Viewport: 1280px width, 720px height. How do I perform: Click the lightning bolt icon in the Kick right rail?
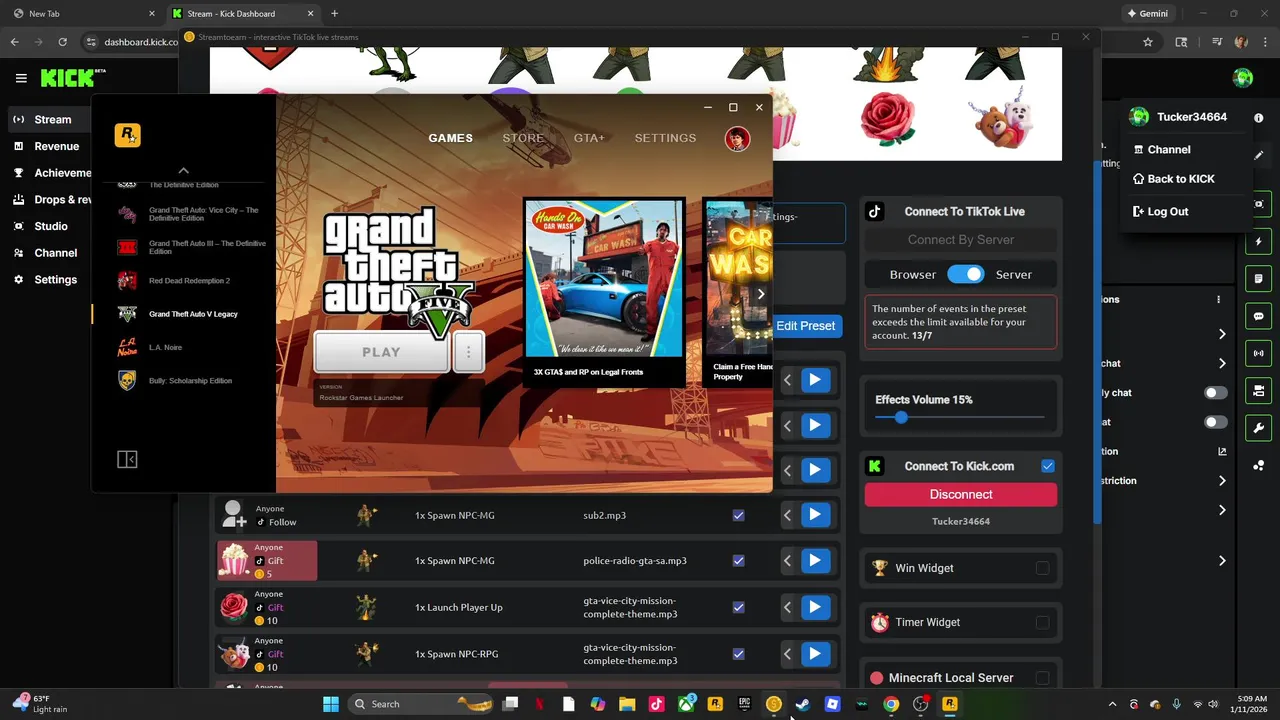pos(1259,242)
